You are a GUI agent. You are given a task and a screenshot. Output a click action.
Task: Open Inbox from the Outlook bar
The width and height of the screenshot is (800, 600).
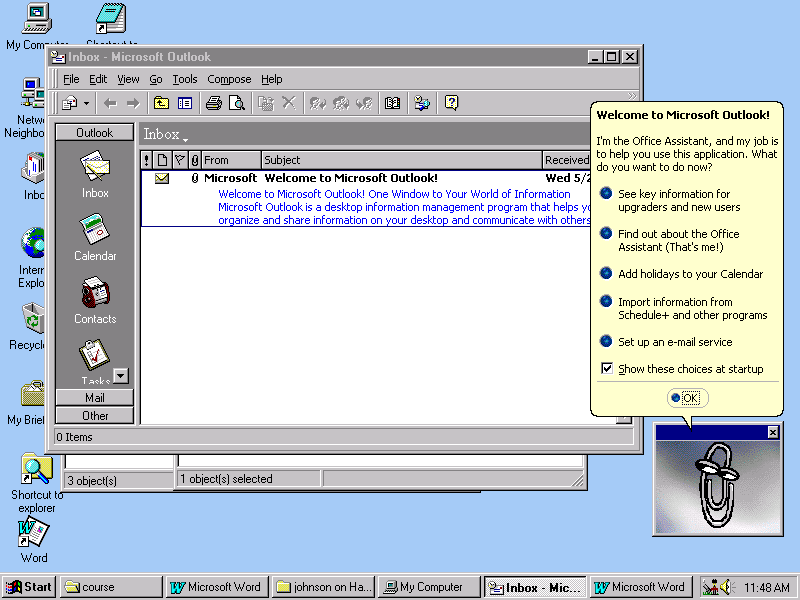(95, 174)
